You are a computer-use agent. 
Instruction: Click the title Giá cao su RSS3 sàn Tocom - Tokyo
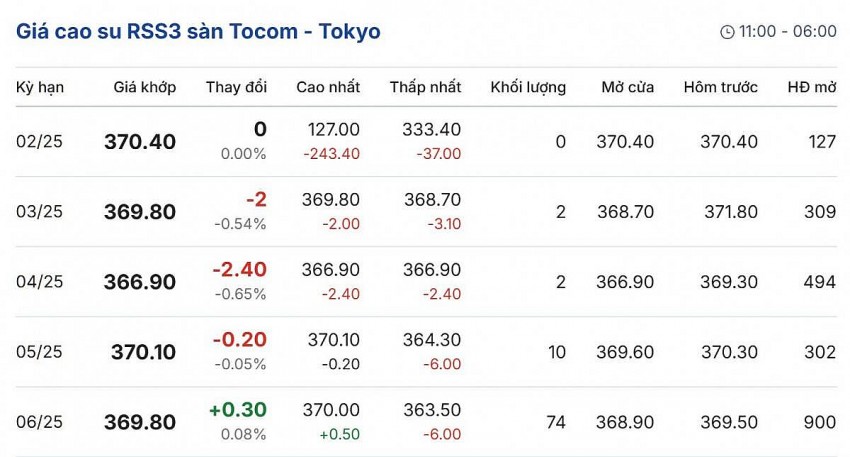point(198,31)
